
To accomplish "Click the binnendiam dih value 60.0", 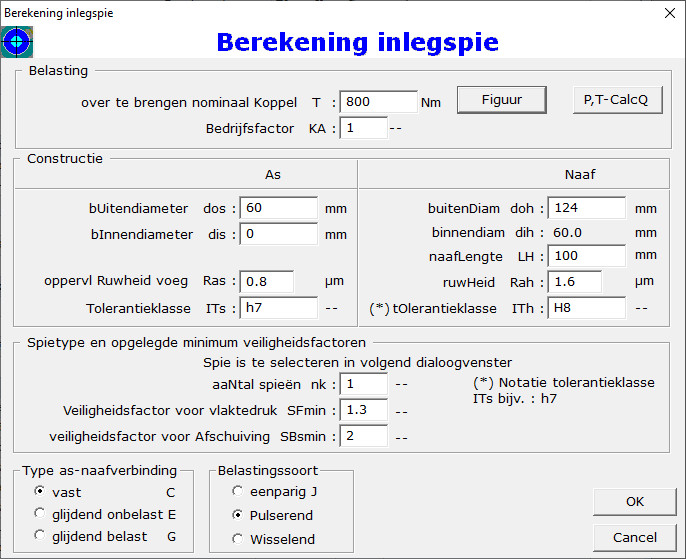I will [x=567, y=232].
